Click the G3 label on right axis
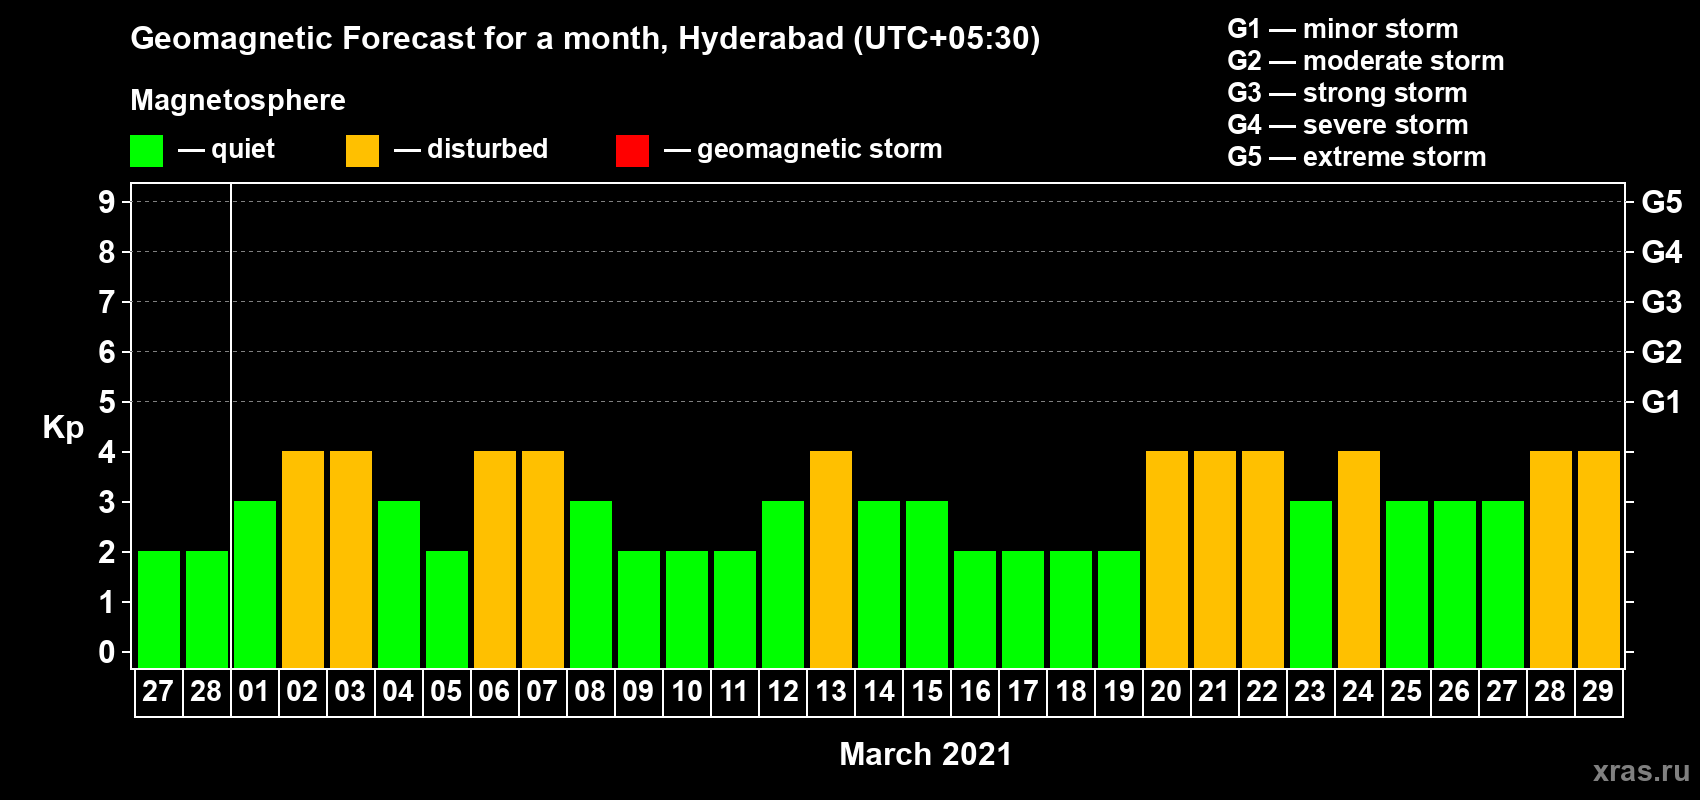 pyautogui.click(x=1661, y=302)
